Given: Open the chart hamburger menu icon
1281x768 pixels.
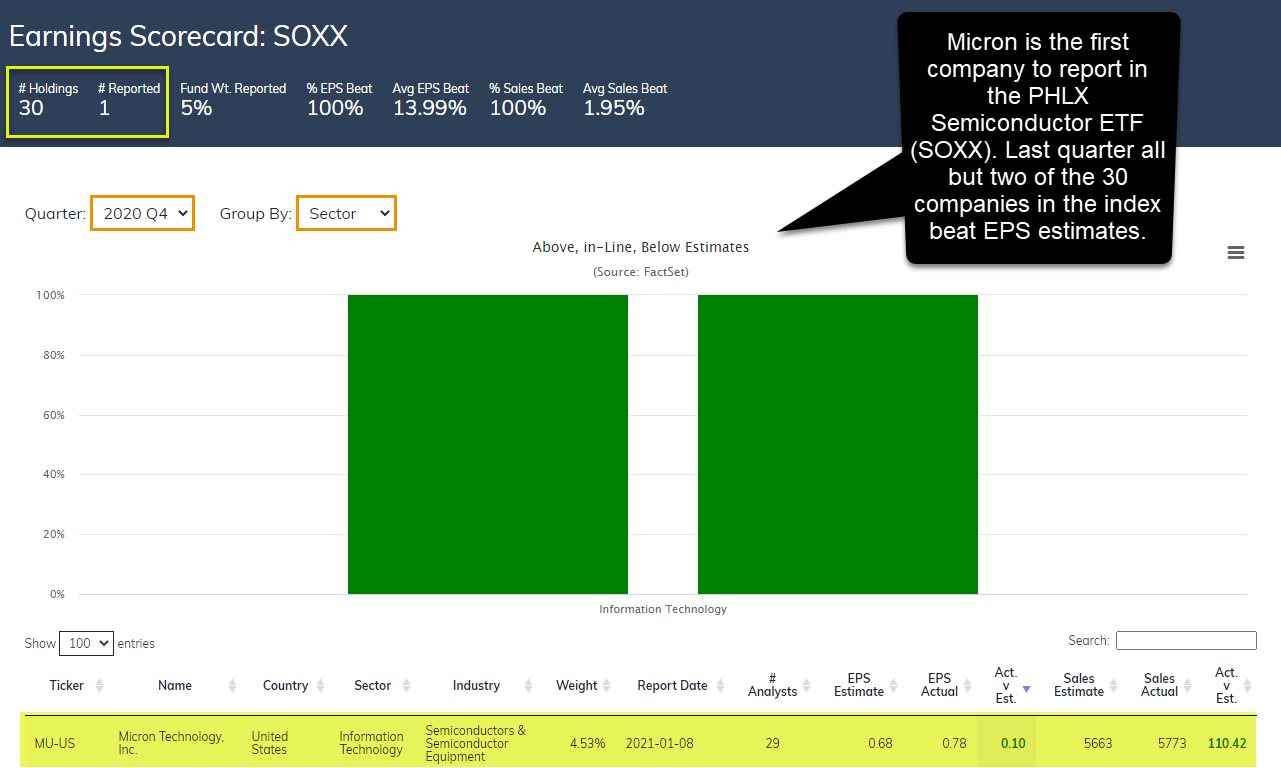Looking at the screenshot, I should click(x=1236, y=253).
